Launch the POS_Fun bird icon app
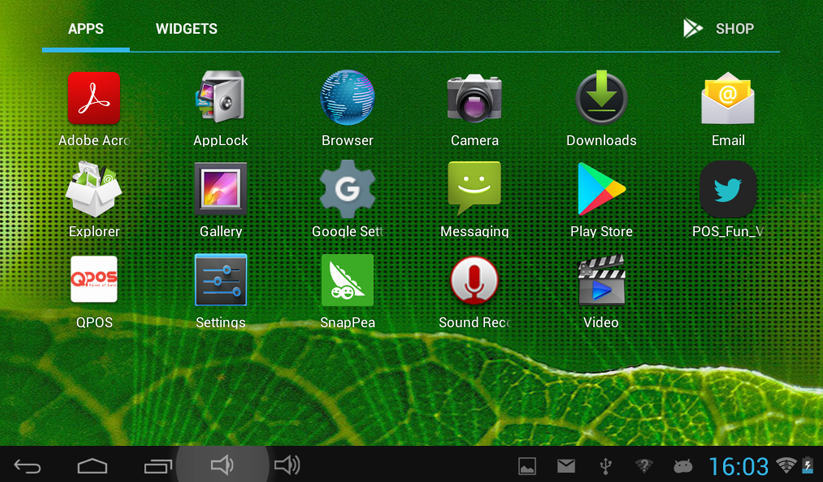Image resolution: width=823 pixels, height=482 pixels. click(x=728, y=189)
